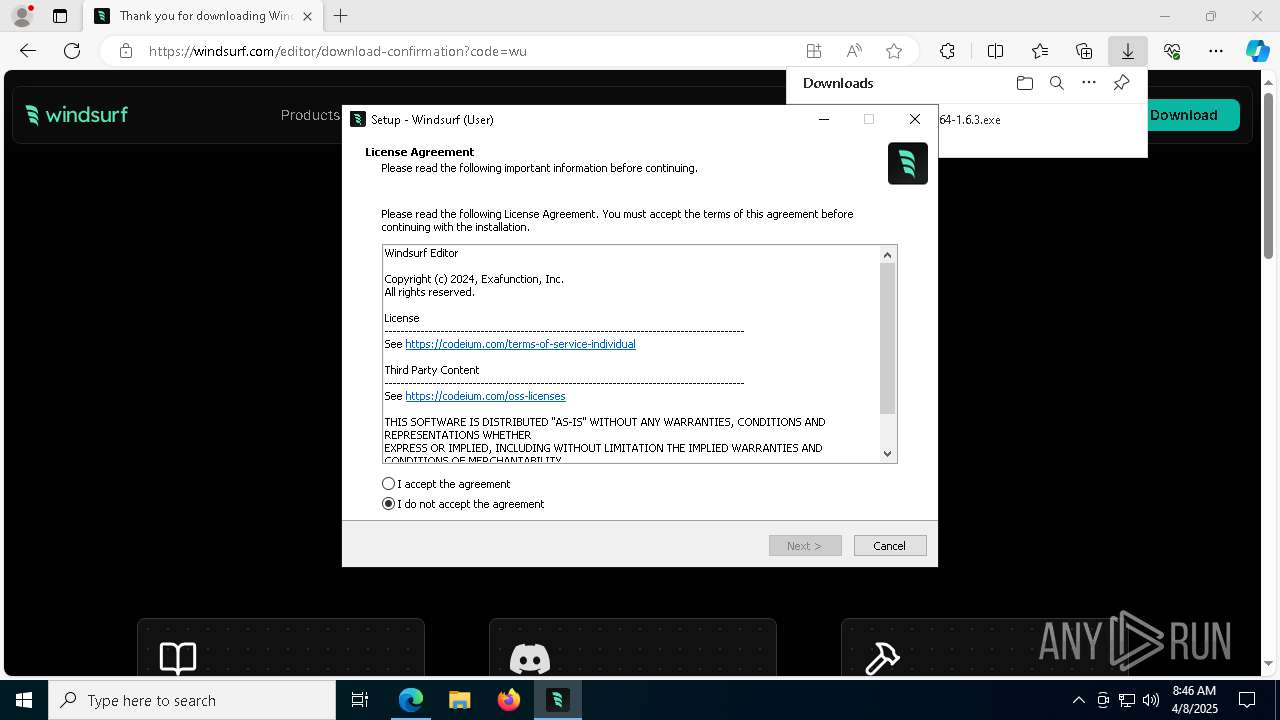Screen dimensions: 1280x720
Task: Click the Windsurf site logo
Action: tap(77, 115)
